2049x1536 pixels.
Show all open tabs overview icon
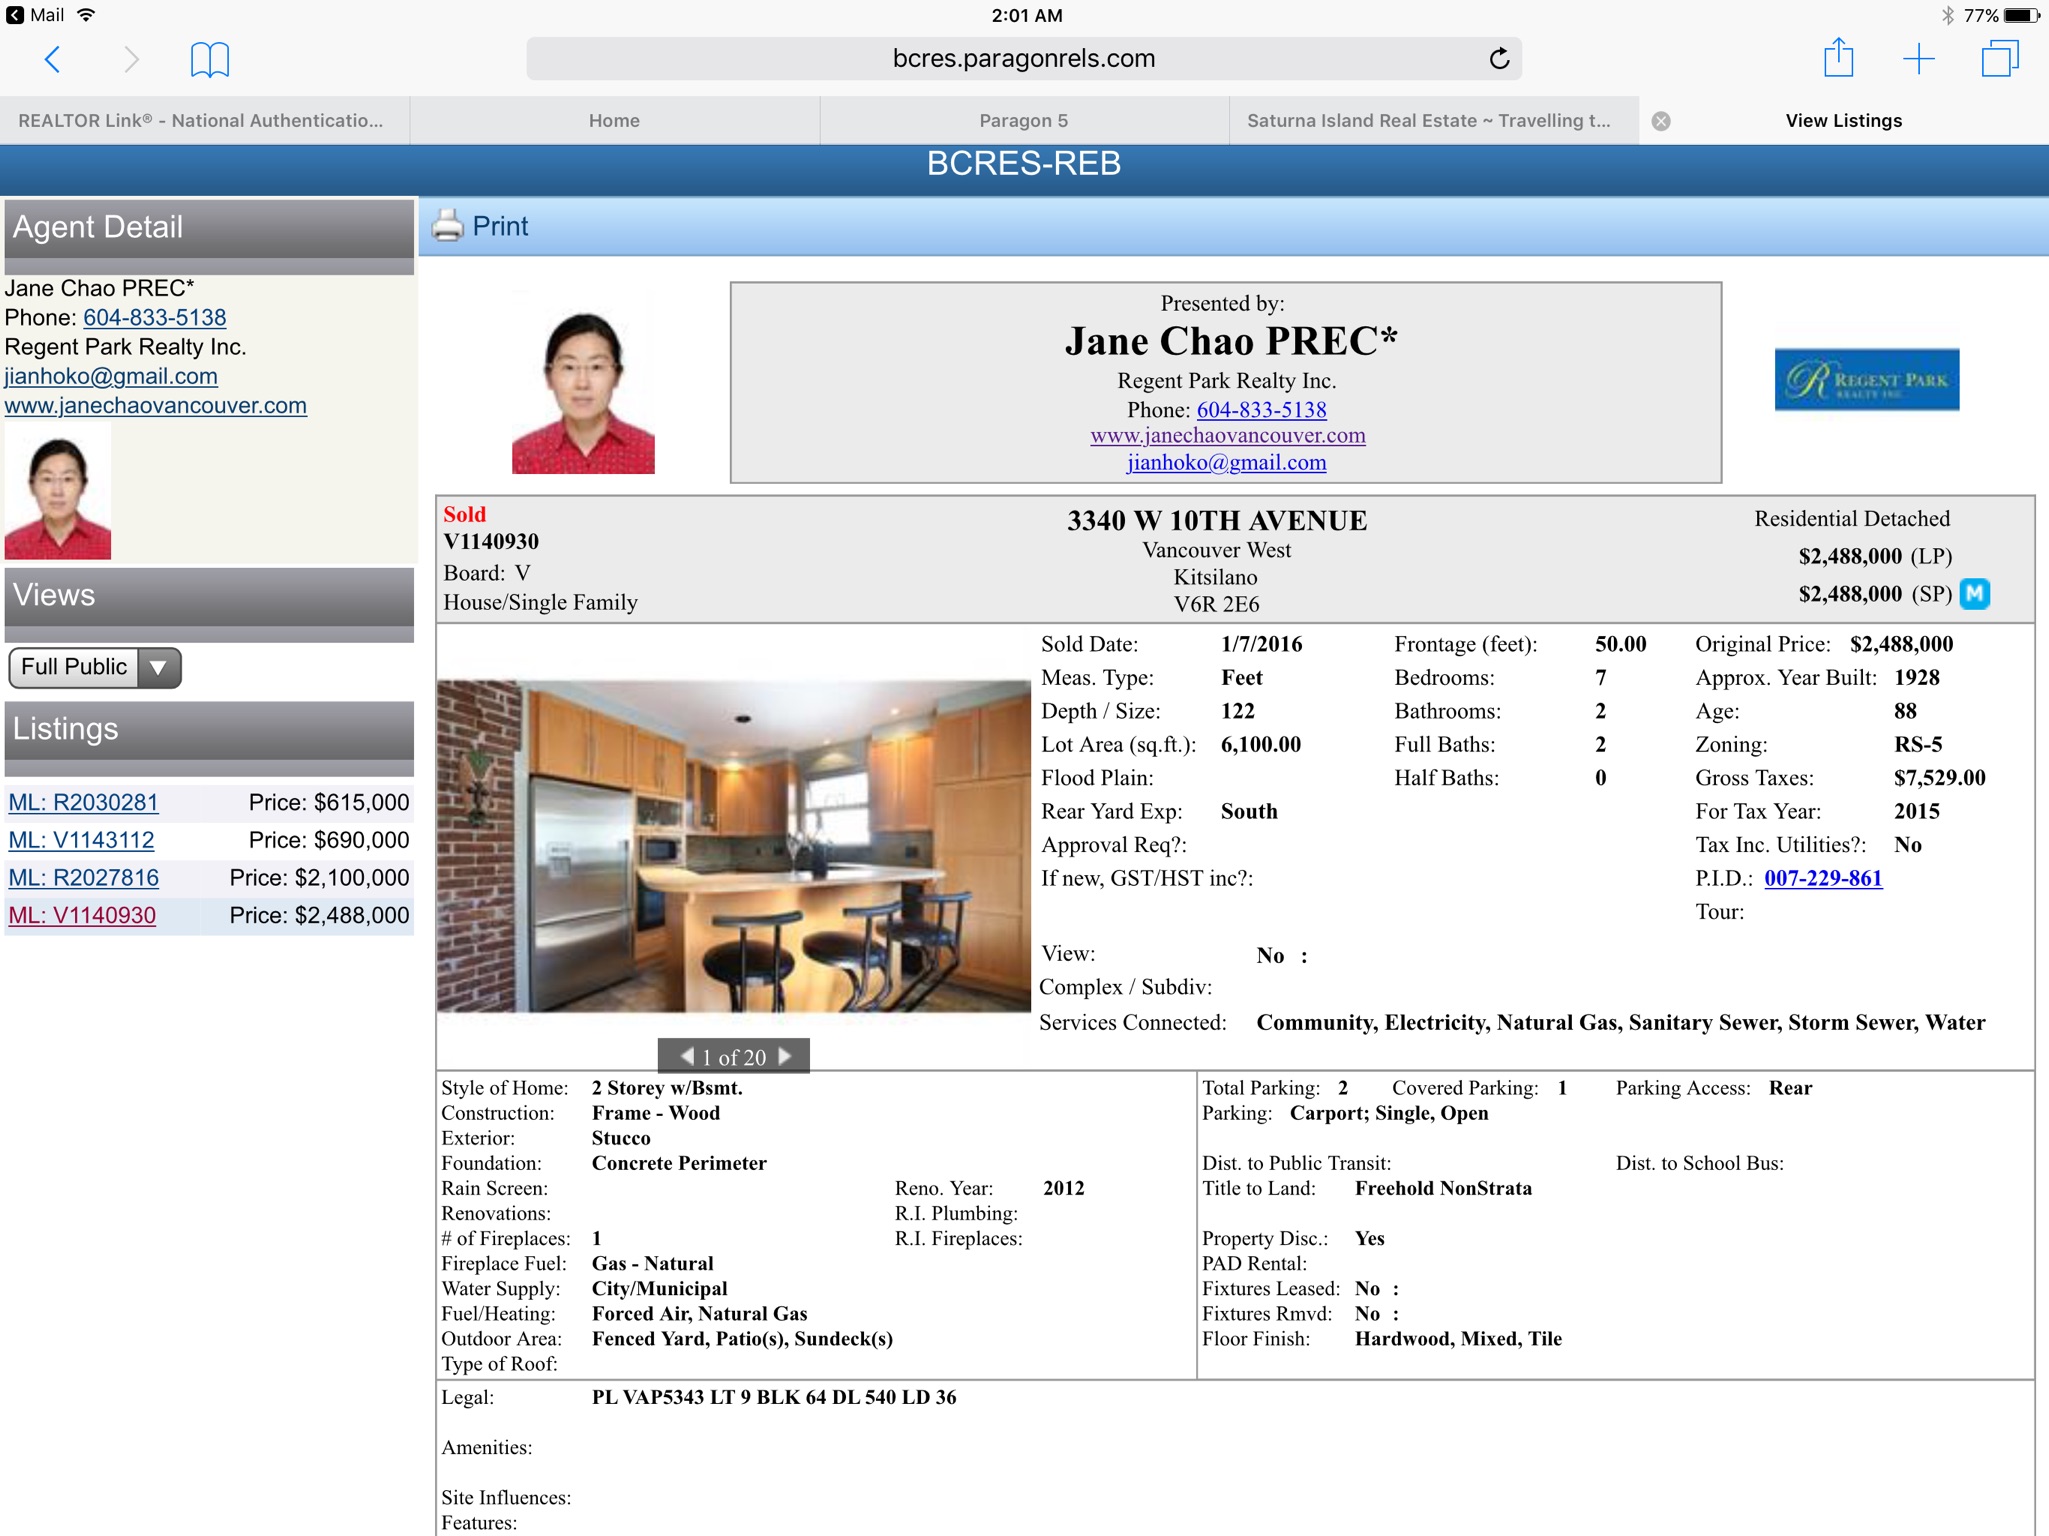[x=1999, y=59]
